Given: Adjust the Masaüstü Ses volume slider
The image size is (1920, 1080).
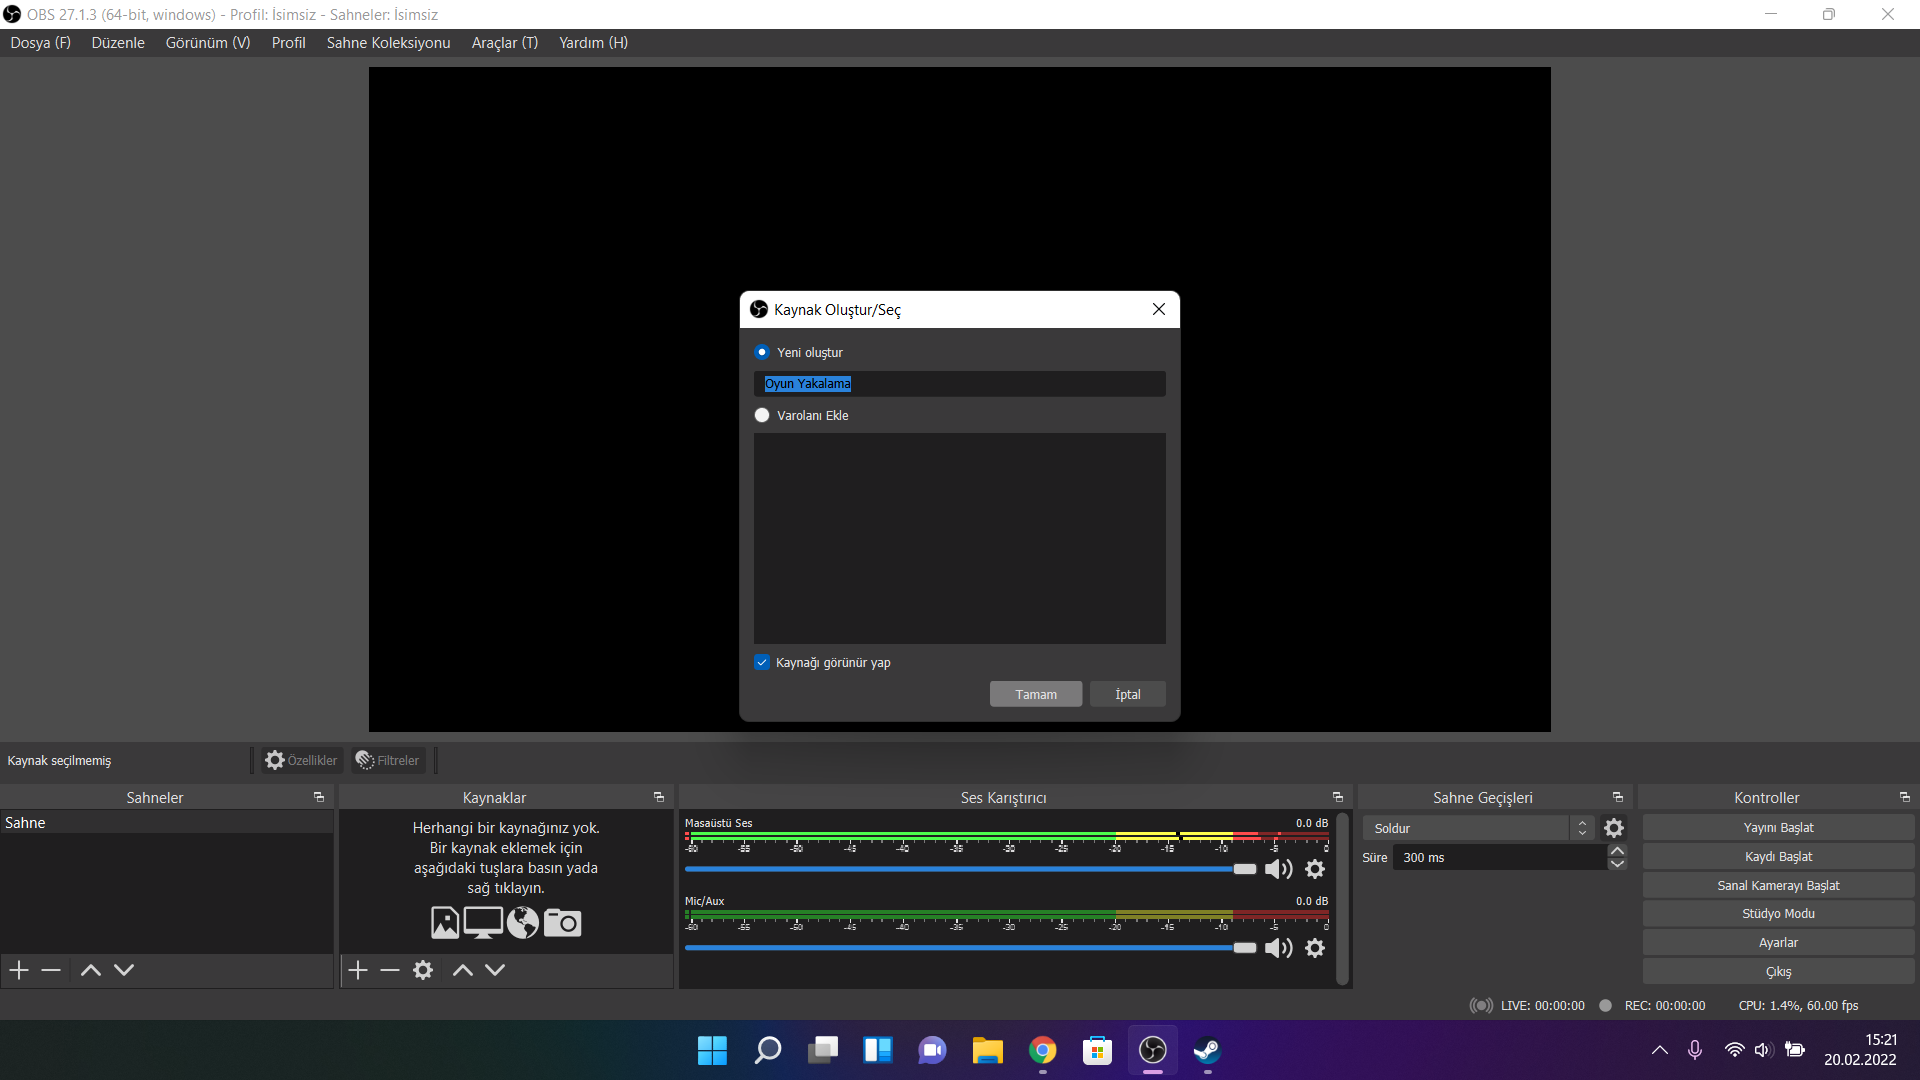Looking at the screenshot, I should (1244, 869).
